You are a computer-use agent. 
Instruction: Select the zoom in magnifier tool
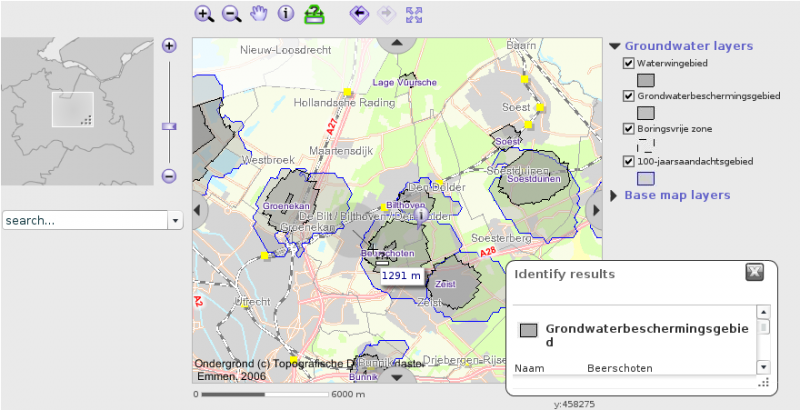coord(204,14)
